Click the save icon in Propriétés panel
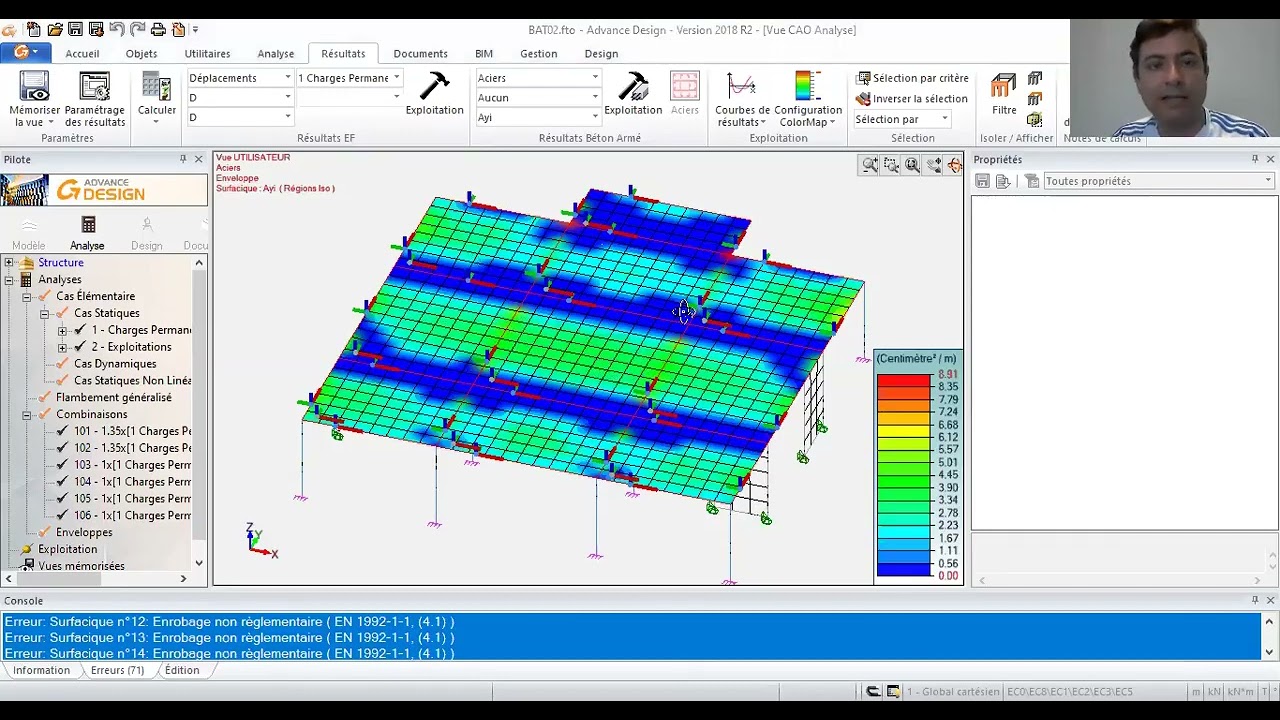1280x720 pixels. pyautogui.click(x=983, y=181)
